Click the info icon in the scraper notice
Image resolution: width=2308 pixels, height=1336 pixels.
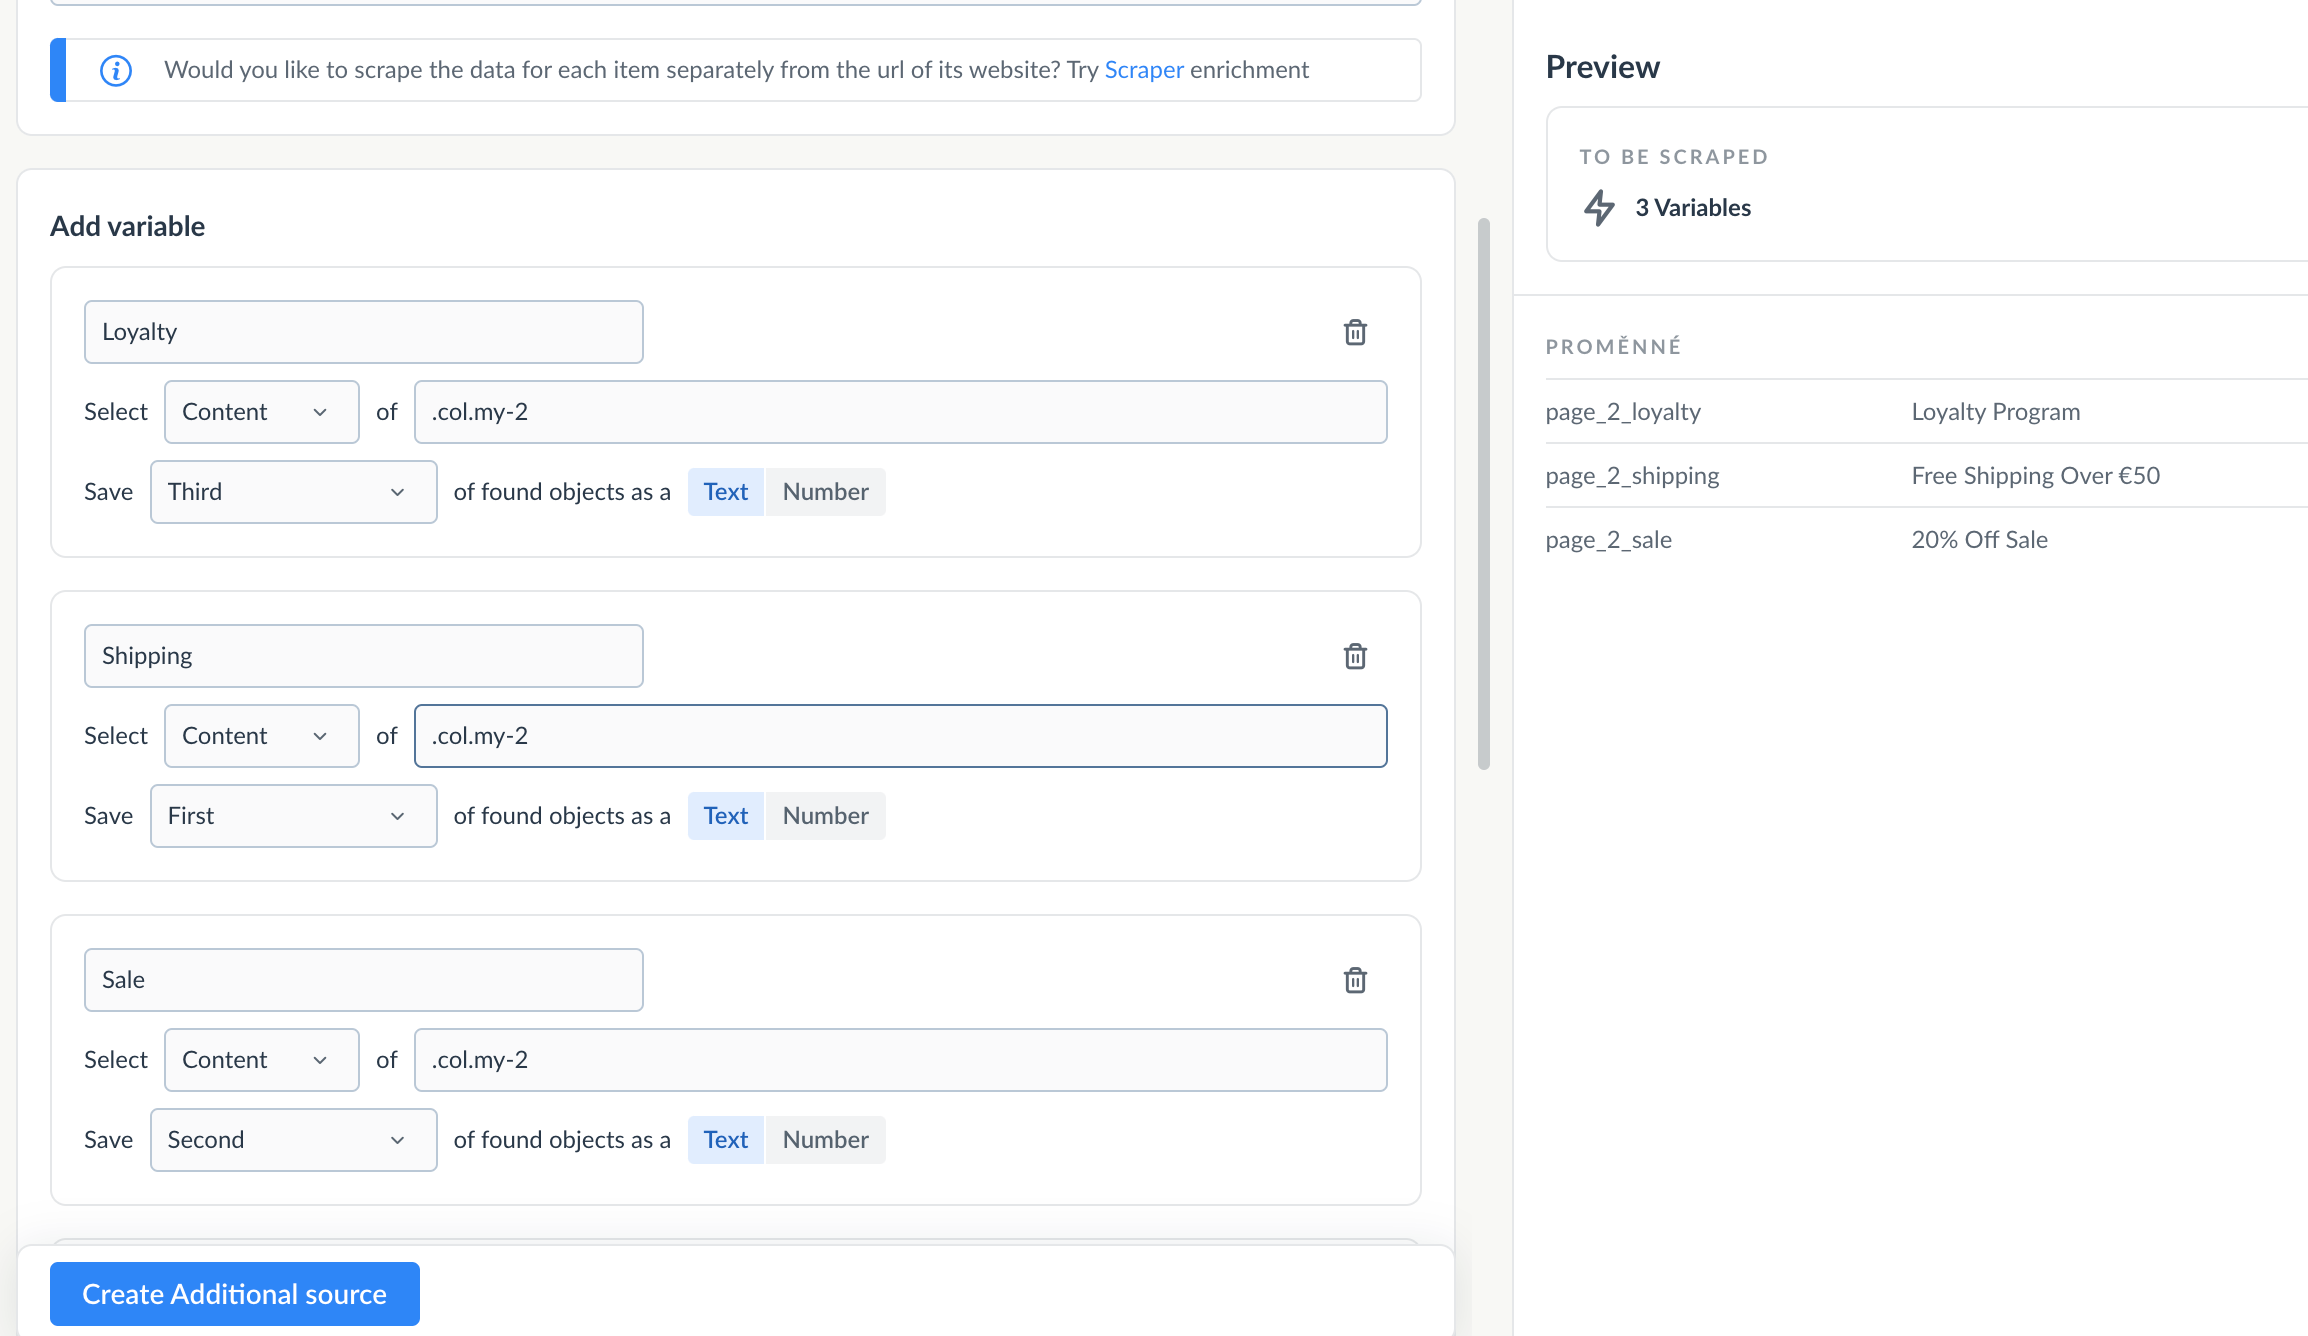(116, 70)
